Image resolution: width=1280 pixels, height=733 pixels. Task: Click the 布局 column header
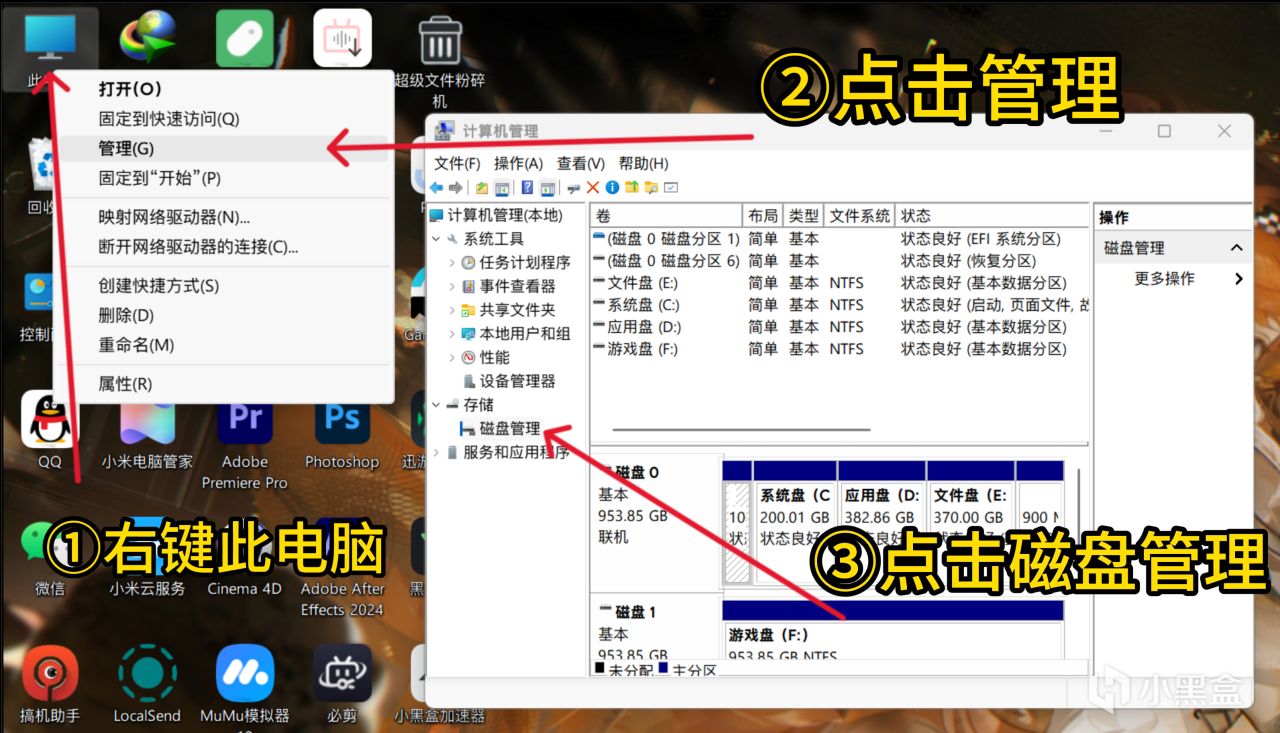762,215
